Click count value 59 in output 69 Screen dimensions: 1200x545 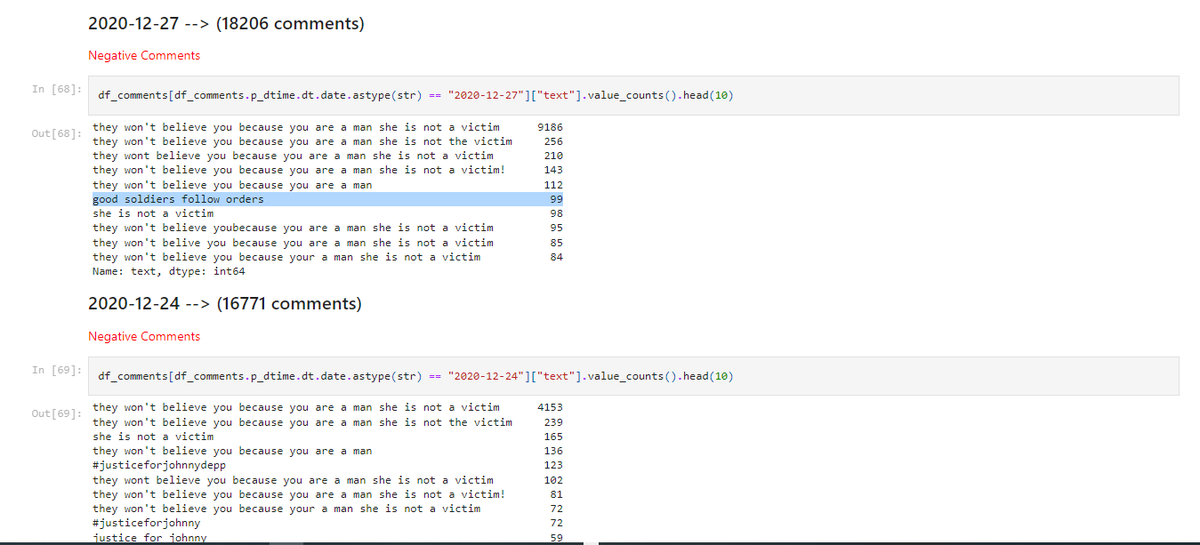point(557,538)
